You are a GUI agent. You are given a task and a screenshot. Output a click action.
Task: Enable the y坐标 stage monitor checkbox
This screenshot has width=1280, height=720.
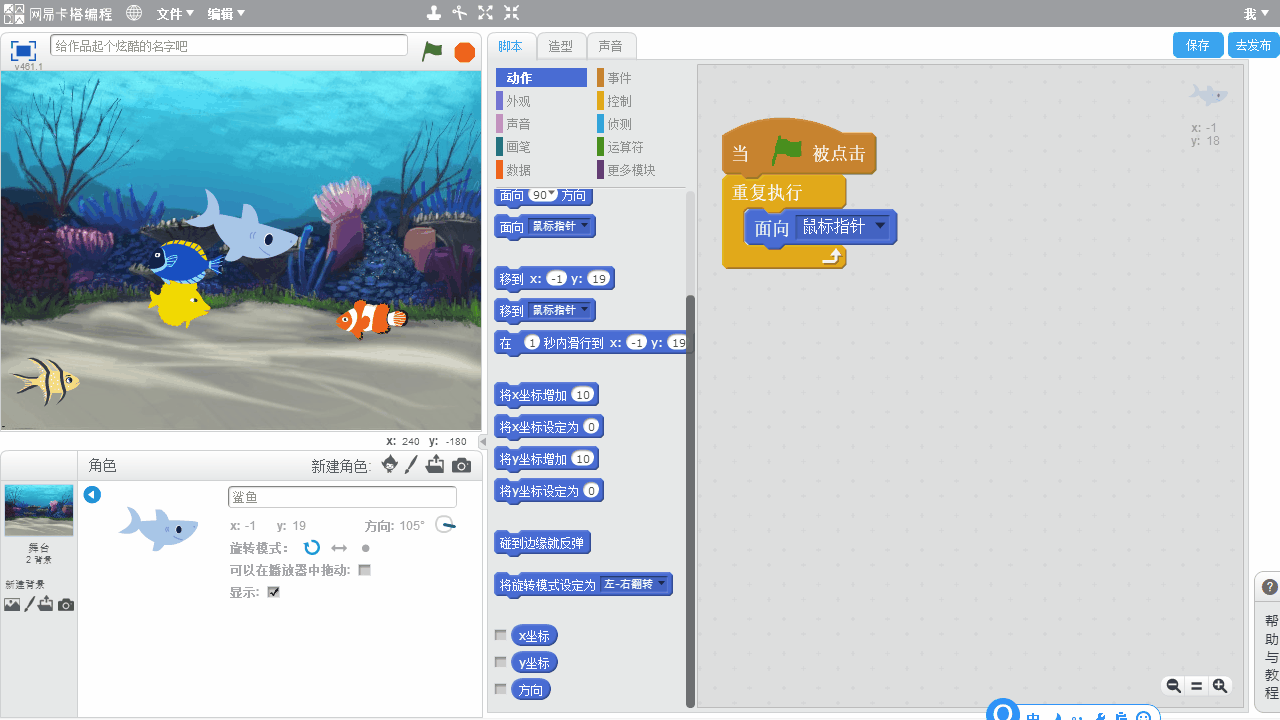click(x=501, y=662)
